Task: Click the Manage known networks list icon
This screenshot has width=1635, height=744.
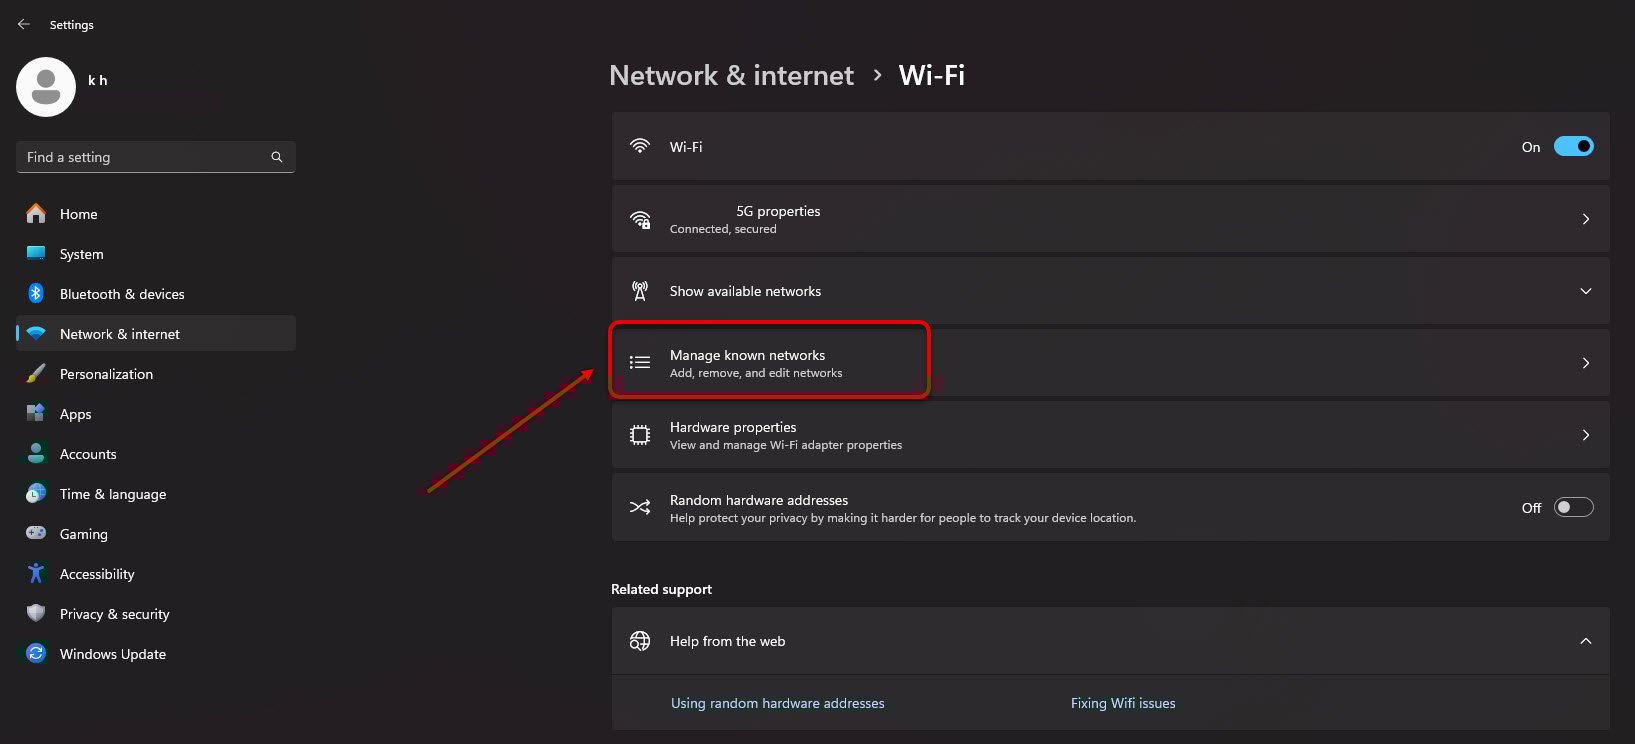Action: pyautogui.click(x=640, y=362)
